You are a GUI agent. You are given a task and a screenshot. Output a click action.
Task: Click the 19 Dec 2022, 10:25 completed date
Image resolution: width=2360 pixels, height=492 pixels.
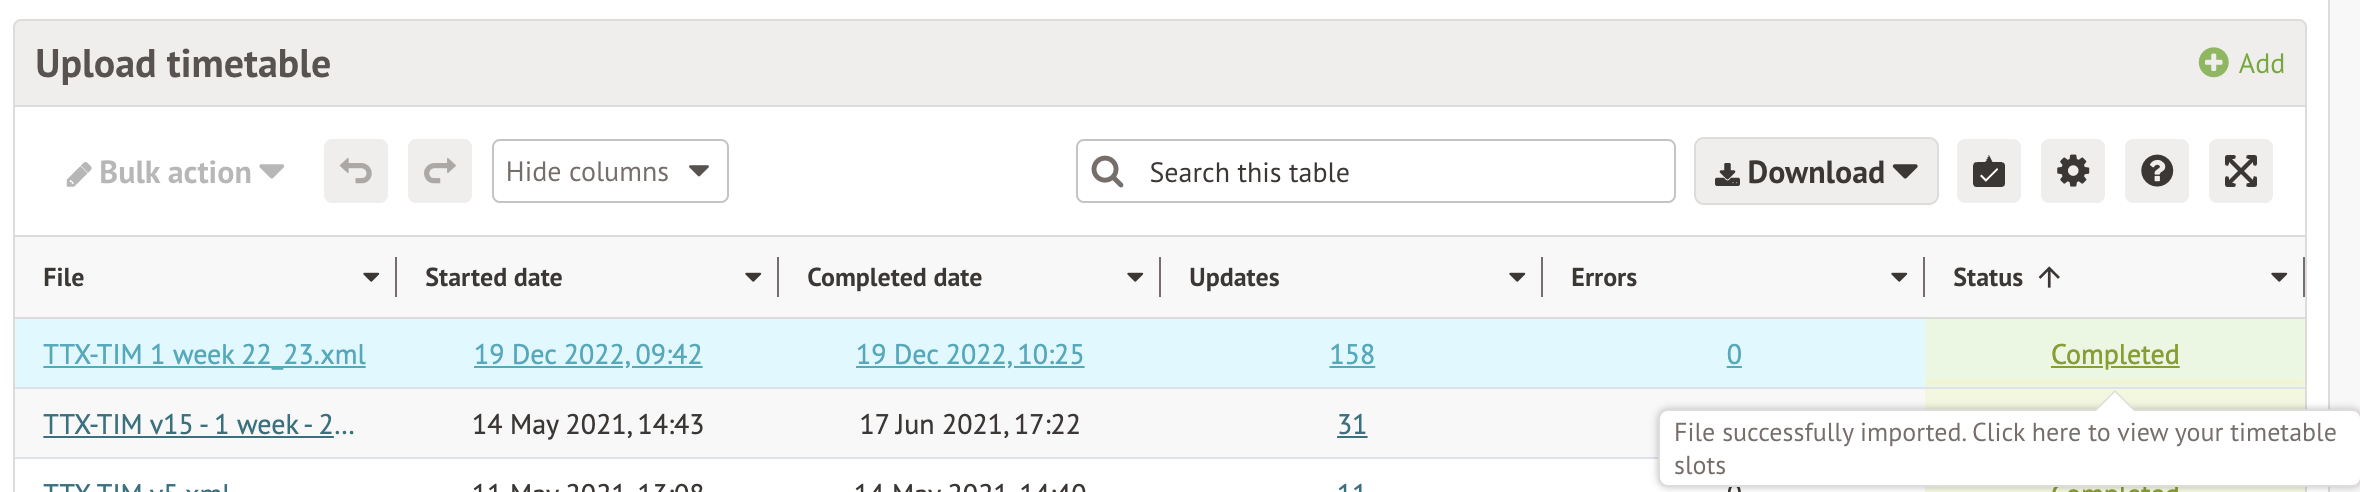point(969,355)
